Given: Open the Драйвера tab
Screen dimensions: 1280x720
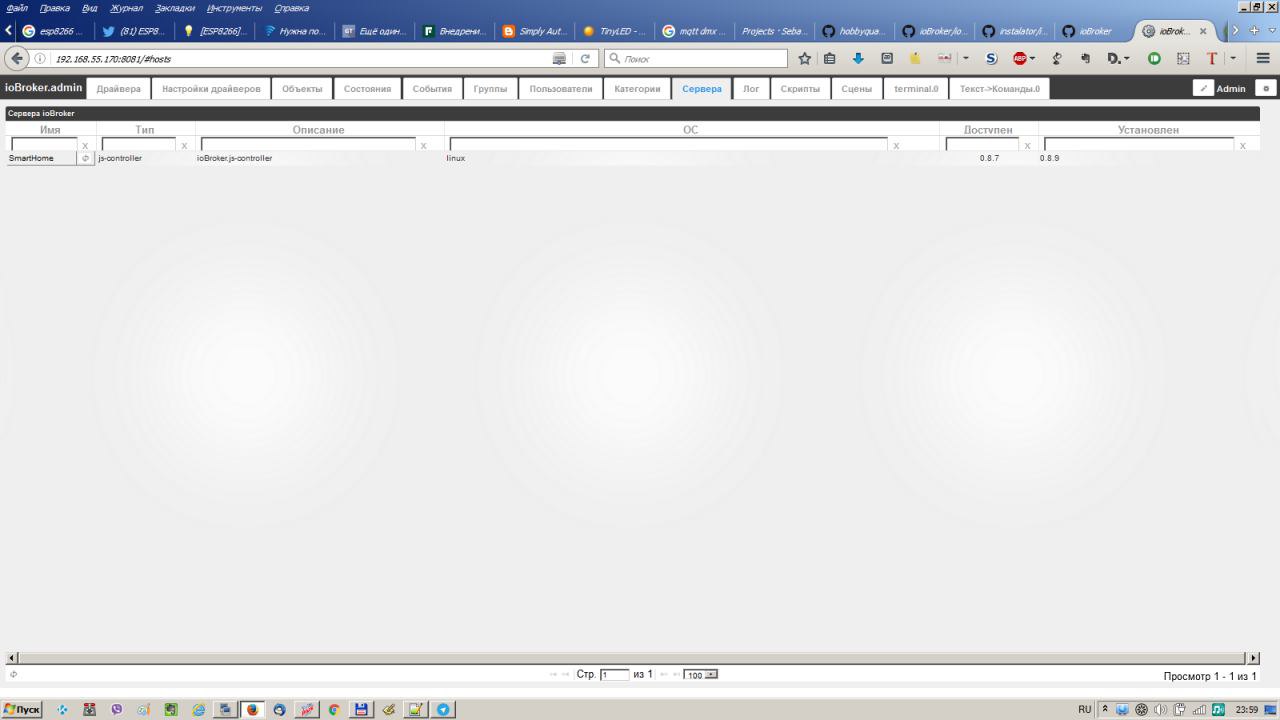Looking at the screenshot, I should pyautogui.click(x=119, y=89).
